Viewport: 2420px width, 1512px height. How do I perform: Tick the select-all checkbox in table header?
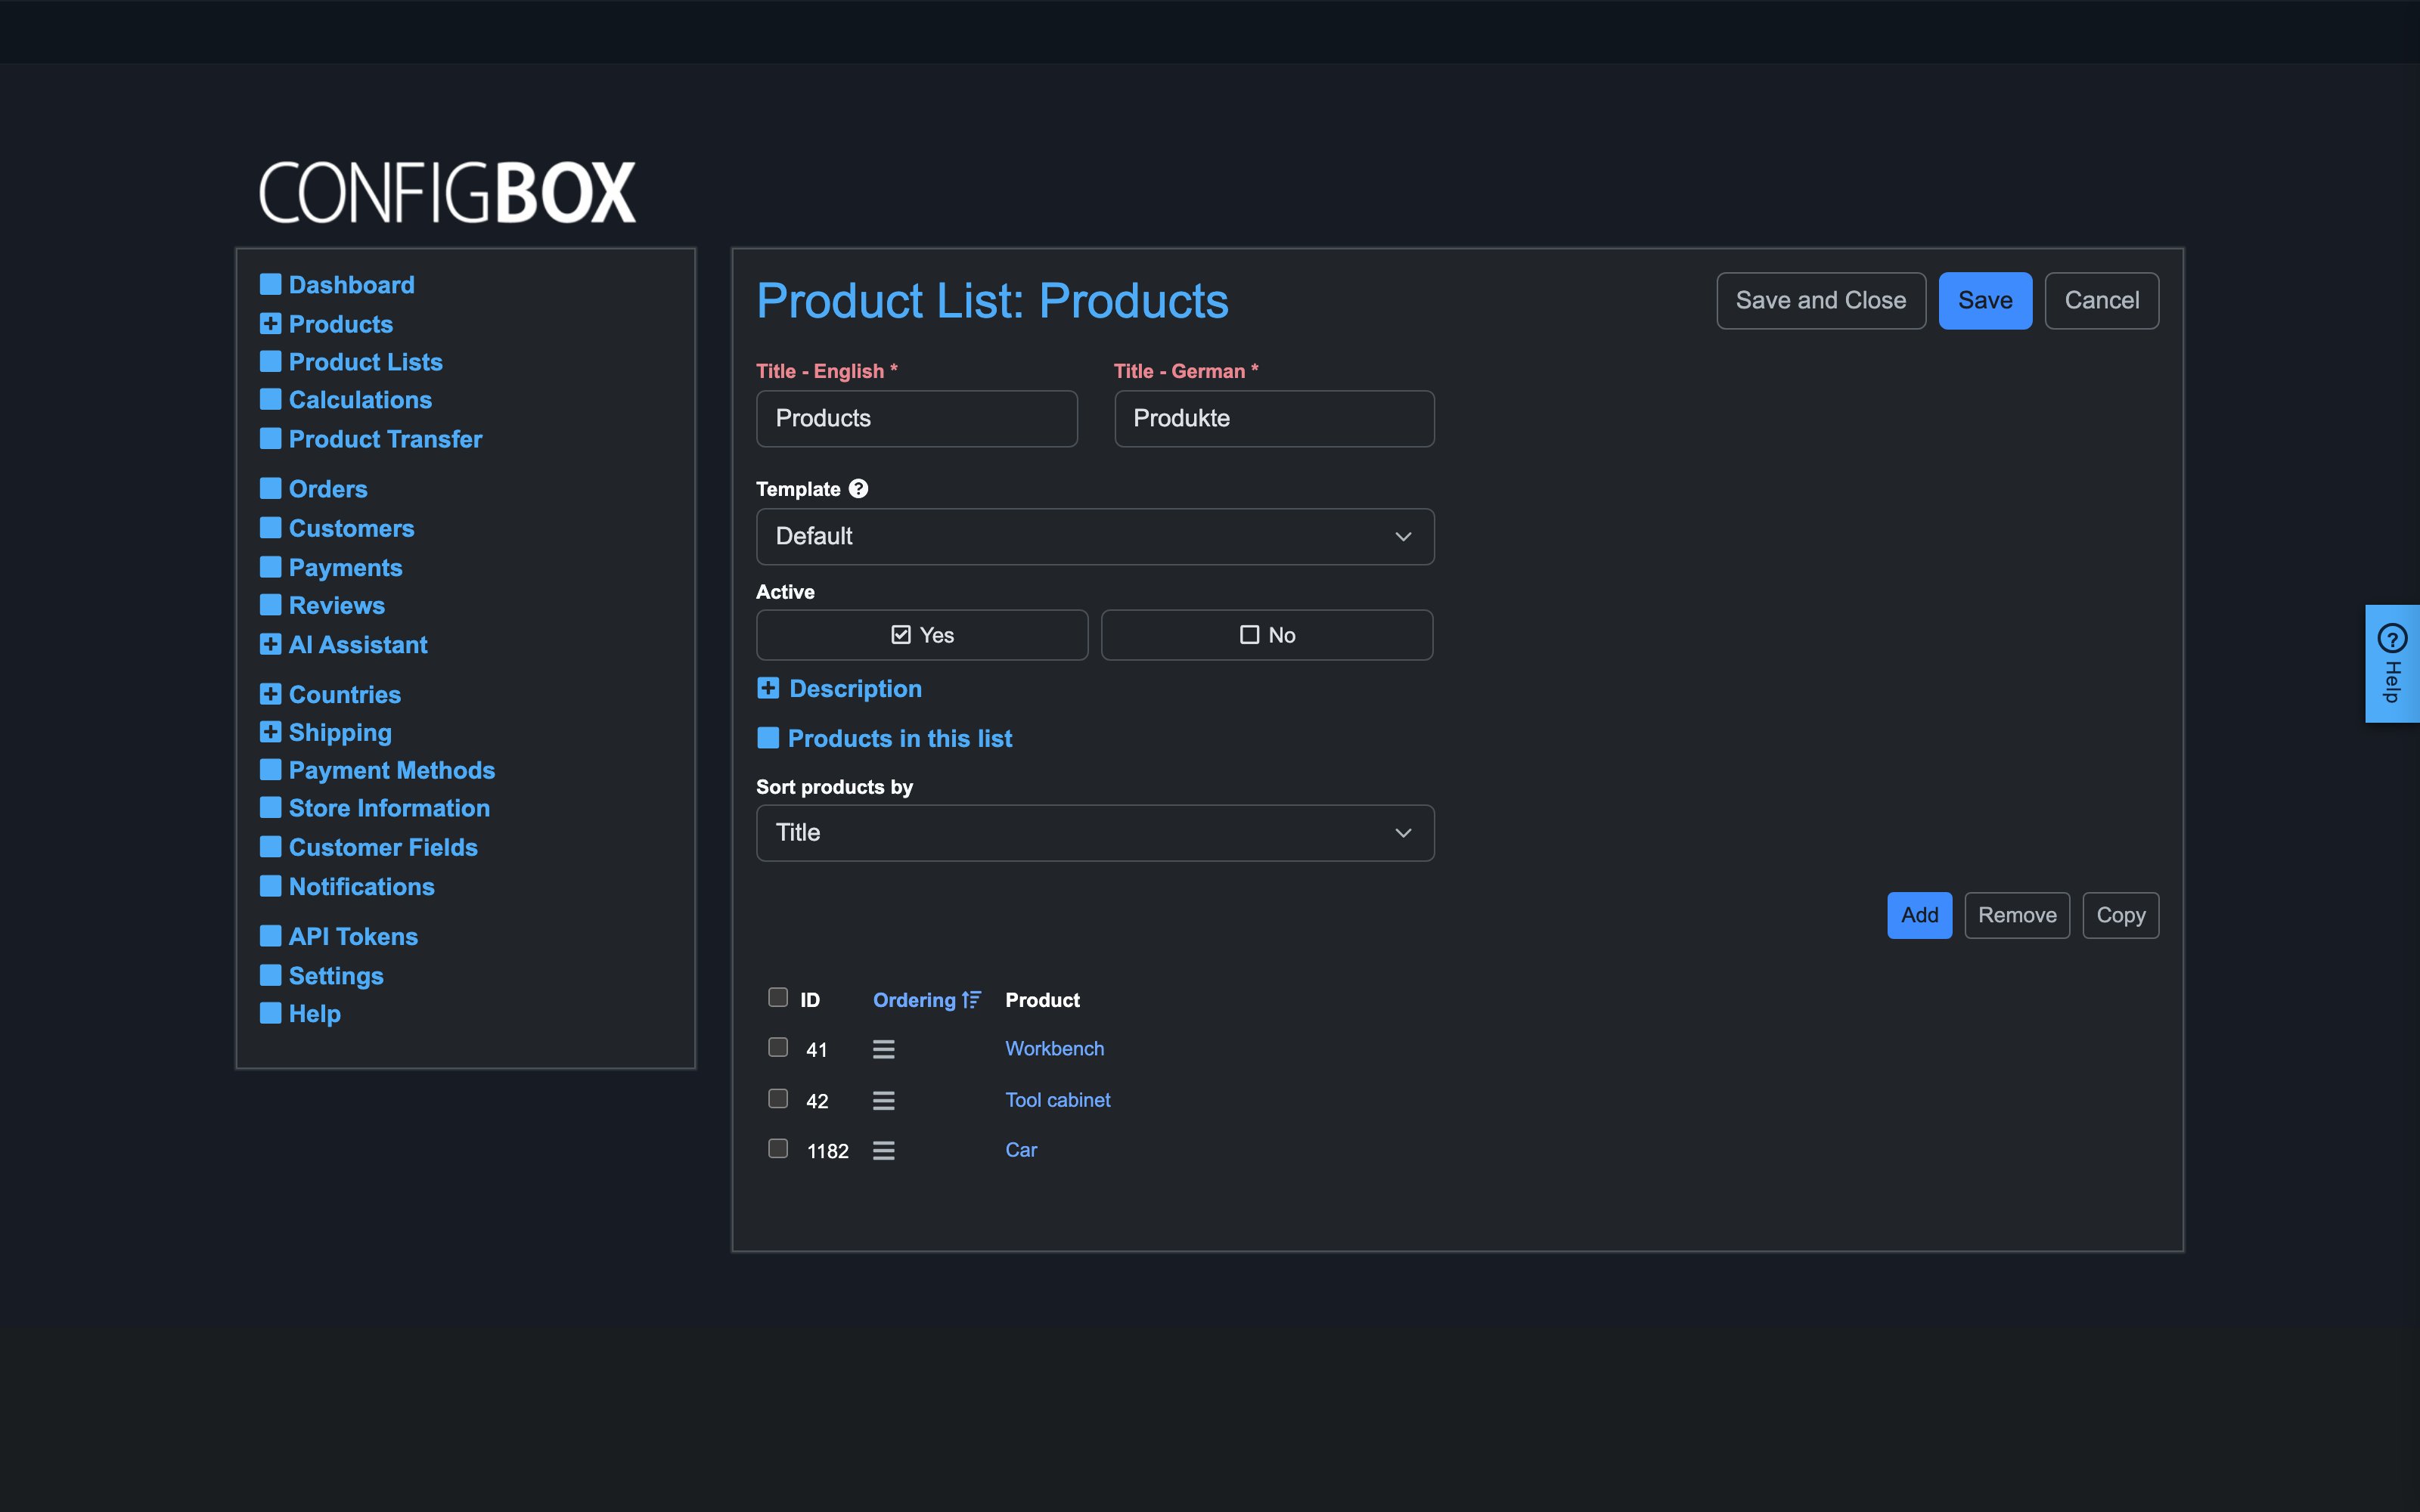[778, 997]
